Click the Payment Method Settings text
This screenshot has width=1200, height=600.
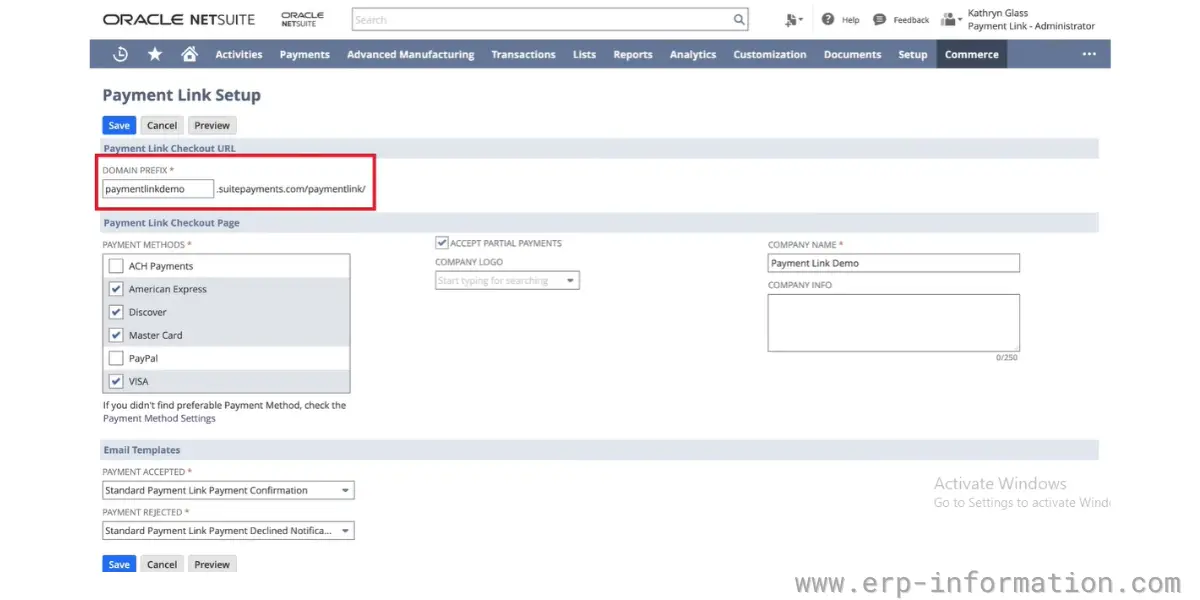pyautogui.click(x=159, y=418)
